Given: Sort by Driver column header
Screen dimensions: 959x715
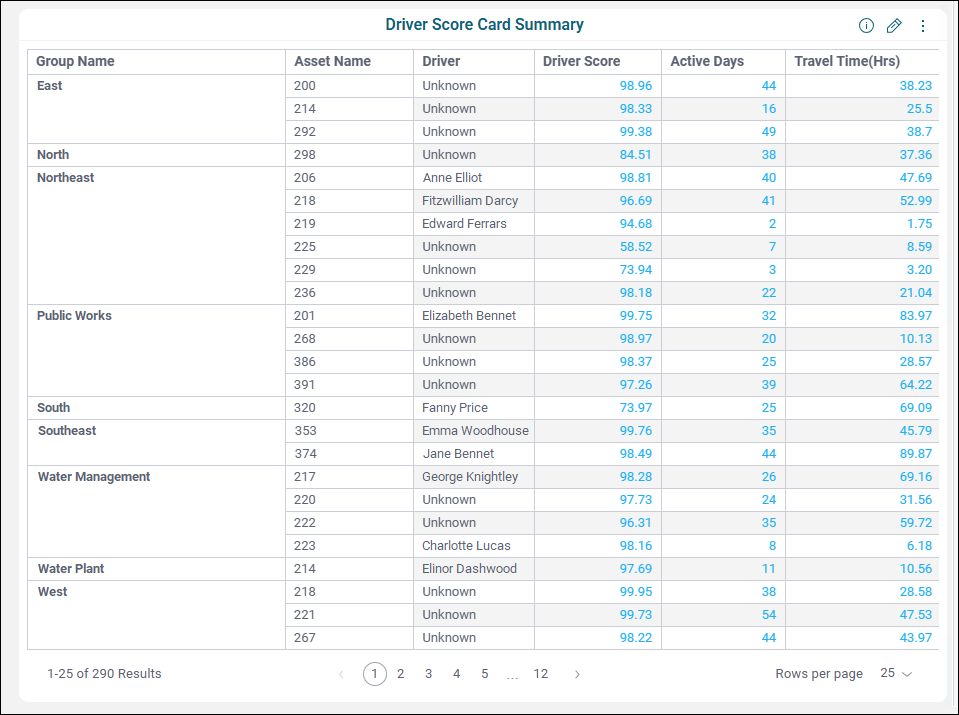Looking at the screenshot, I should coord(441,61).
